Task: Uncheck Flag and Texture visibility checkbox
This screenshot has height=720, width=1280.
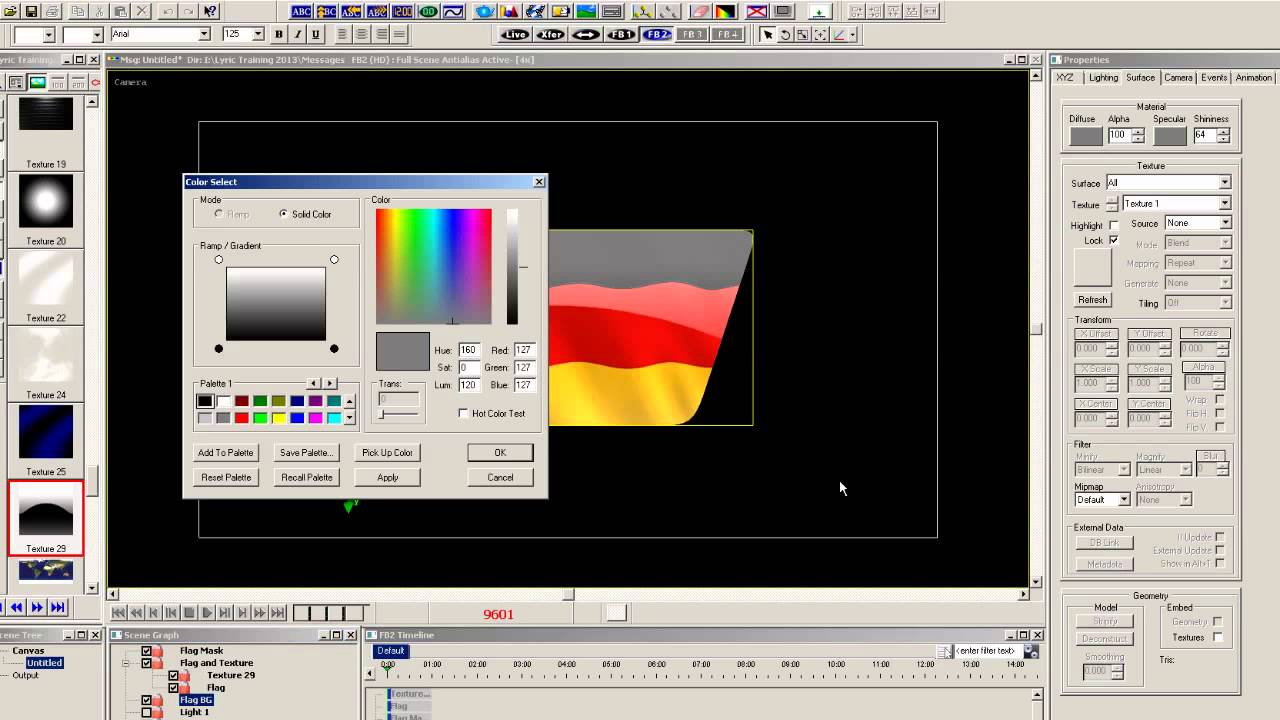Action: tap(146, 663)
